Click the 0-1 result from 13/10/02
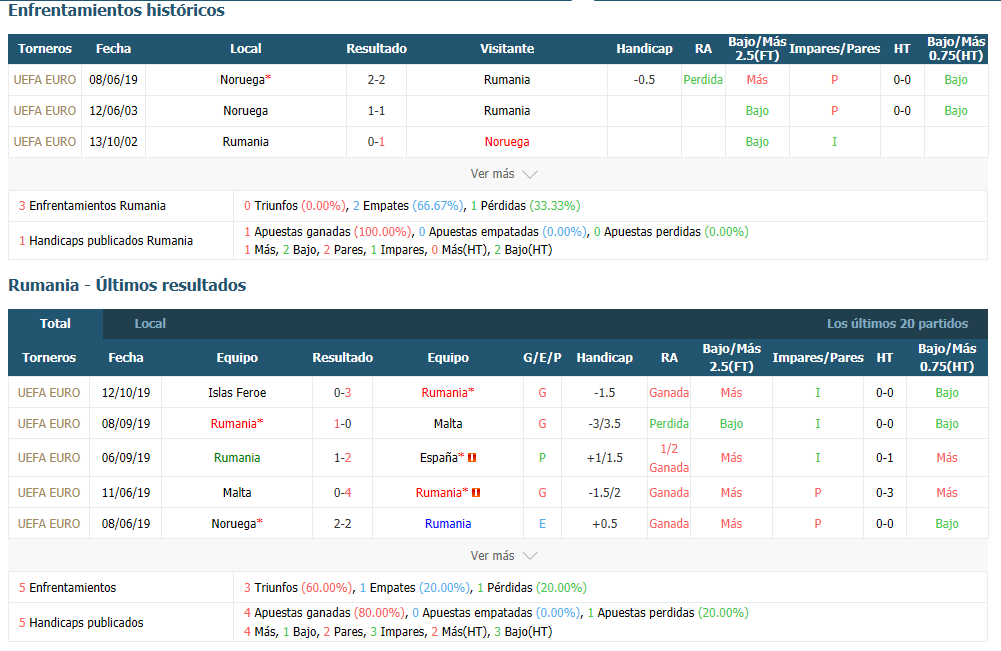The width and height of the screenshot is (1001, 651). (x=376, y=142)
